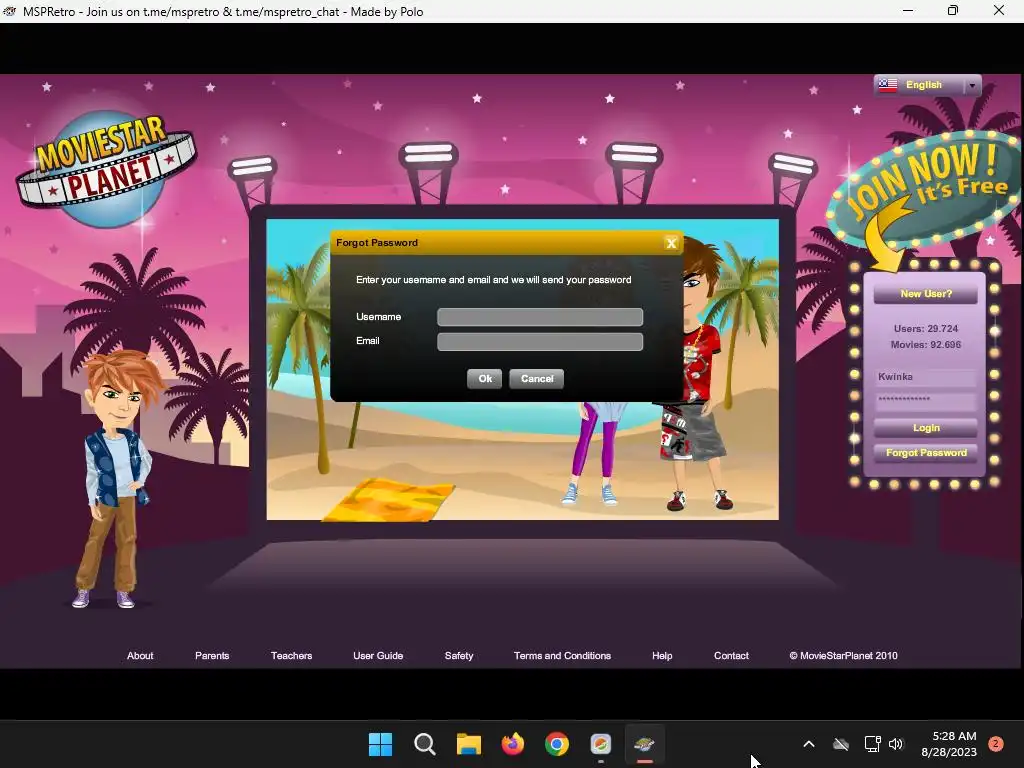This screenshot has height=768, width=1024.
Task: Click the login username field showing Kwinka
Action: [x=925, y=377]
